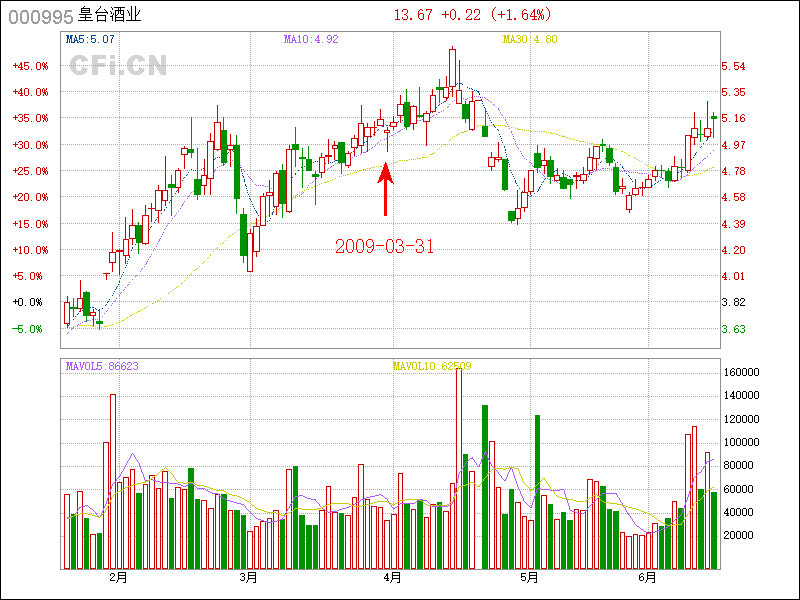Click the latest price 13.67
The height and width of the screenshot is (600, 800).
(413, 15)
